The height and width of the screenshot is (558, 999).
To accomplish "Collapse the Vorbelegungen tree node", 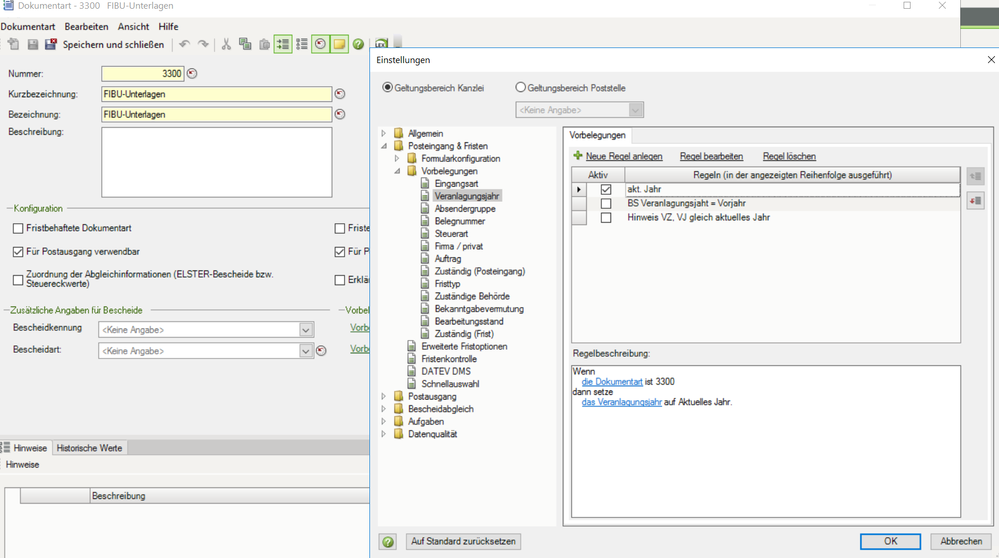I will [x=397, y=171].
